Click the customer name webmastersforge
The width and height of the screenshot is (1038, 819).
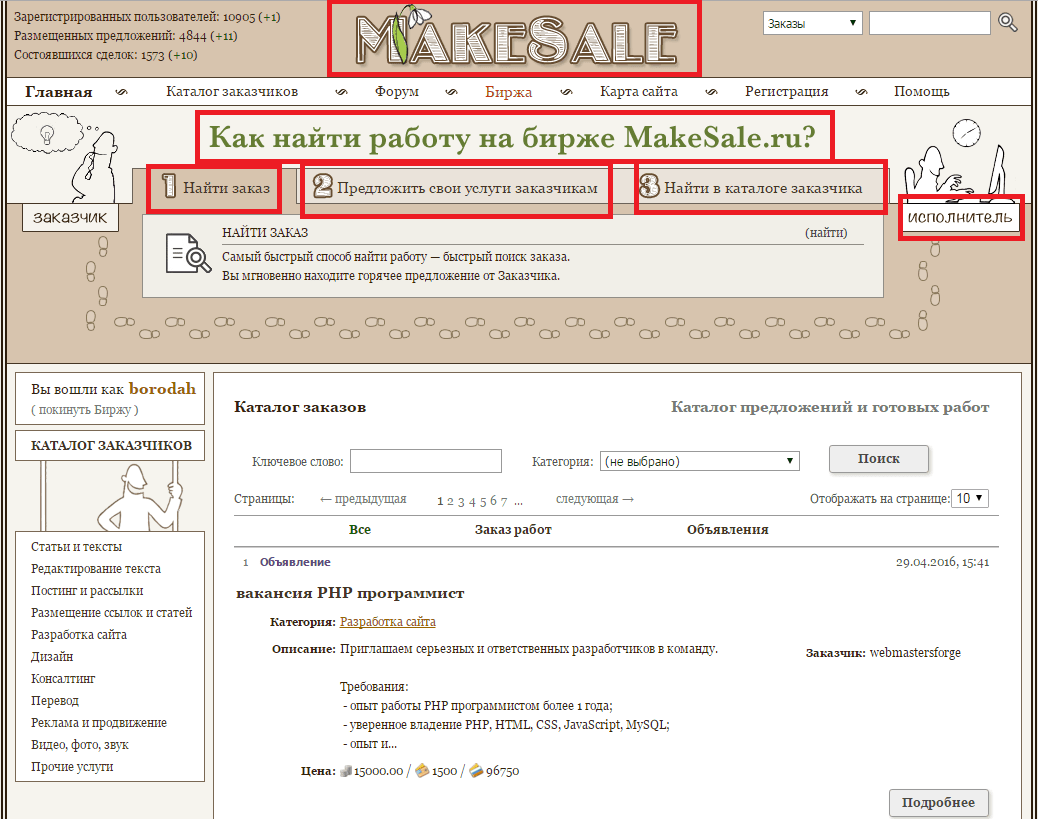(x=915, y=653)
